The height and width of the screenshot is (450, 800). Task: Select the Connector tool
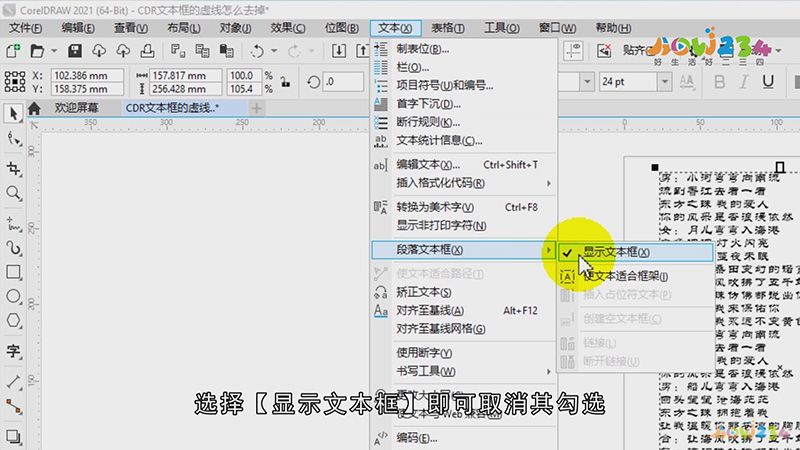[x=14, y=406]
